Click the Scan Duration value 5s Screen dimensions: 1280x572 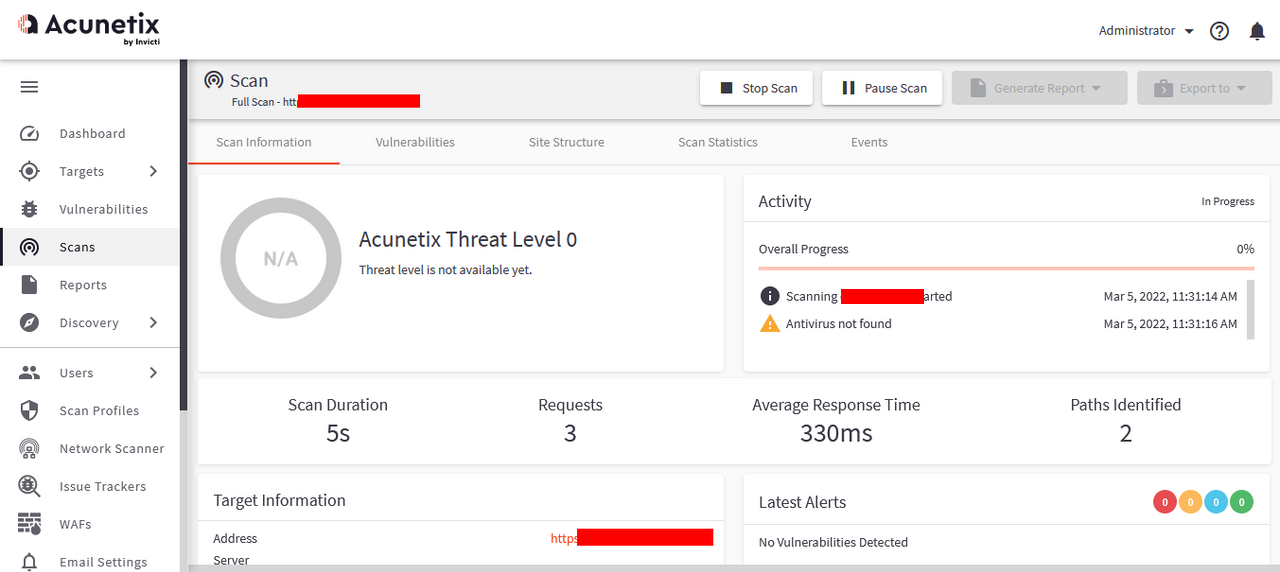(338, 433)
